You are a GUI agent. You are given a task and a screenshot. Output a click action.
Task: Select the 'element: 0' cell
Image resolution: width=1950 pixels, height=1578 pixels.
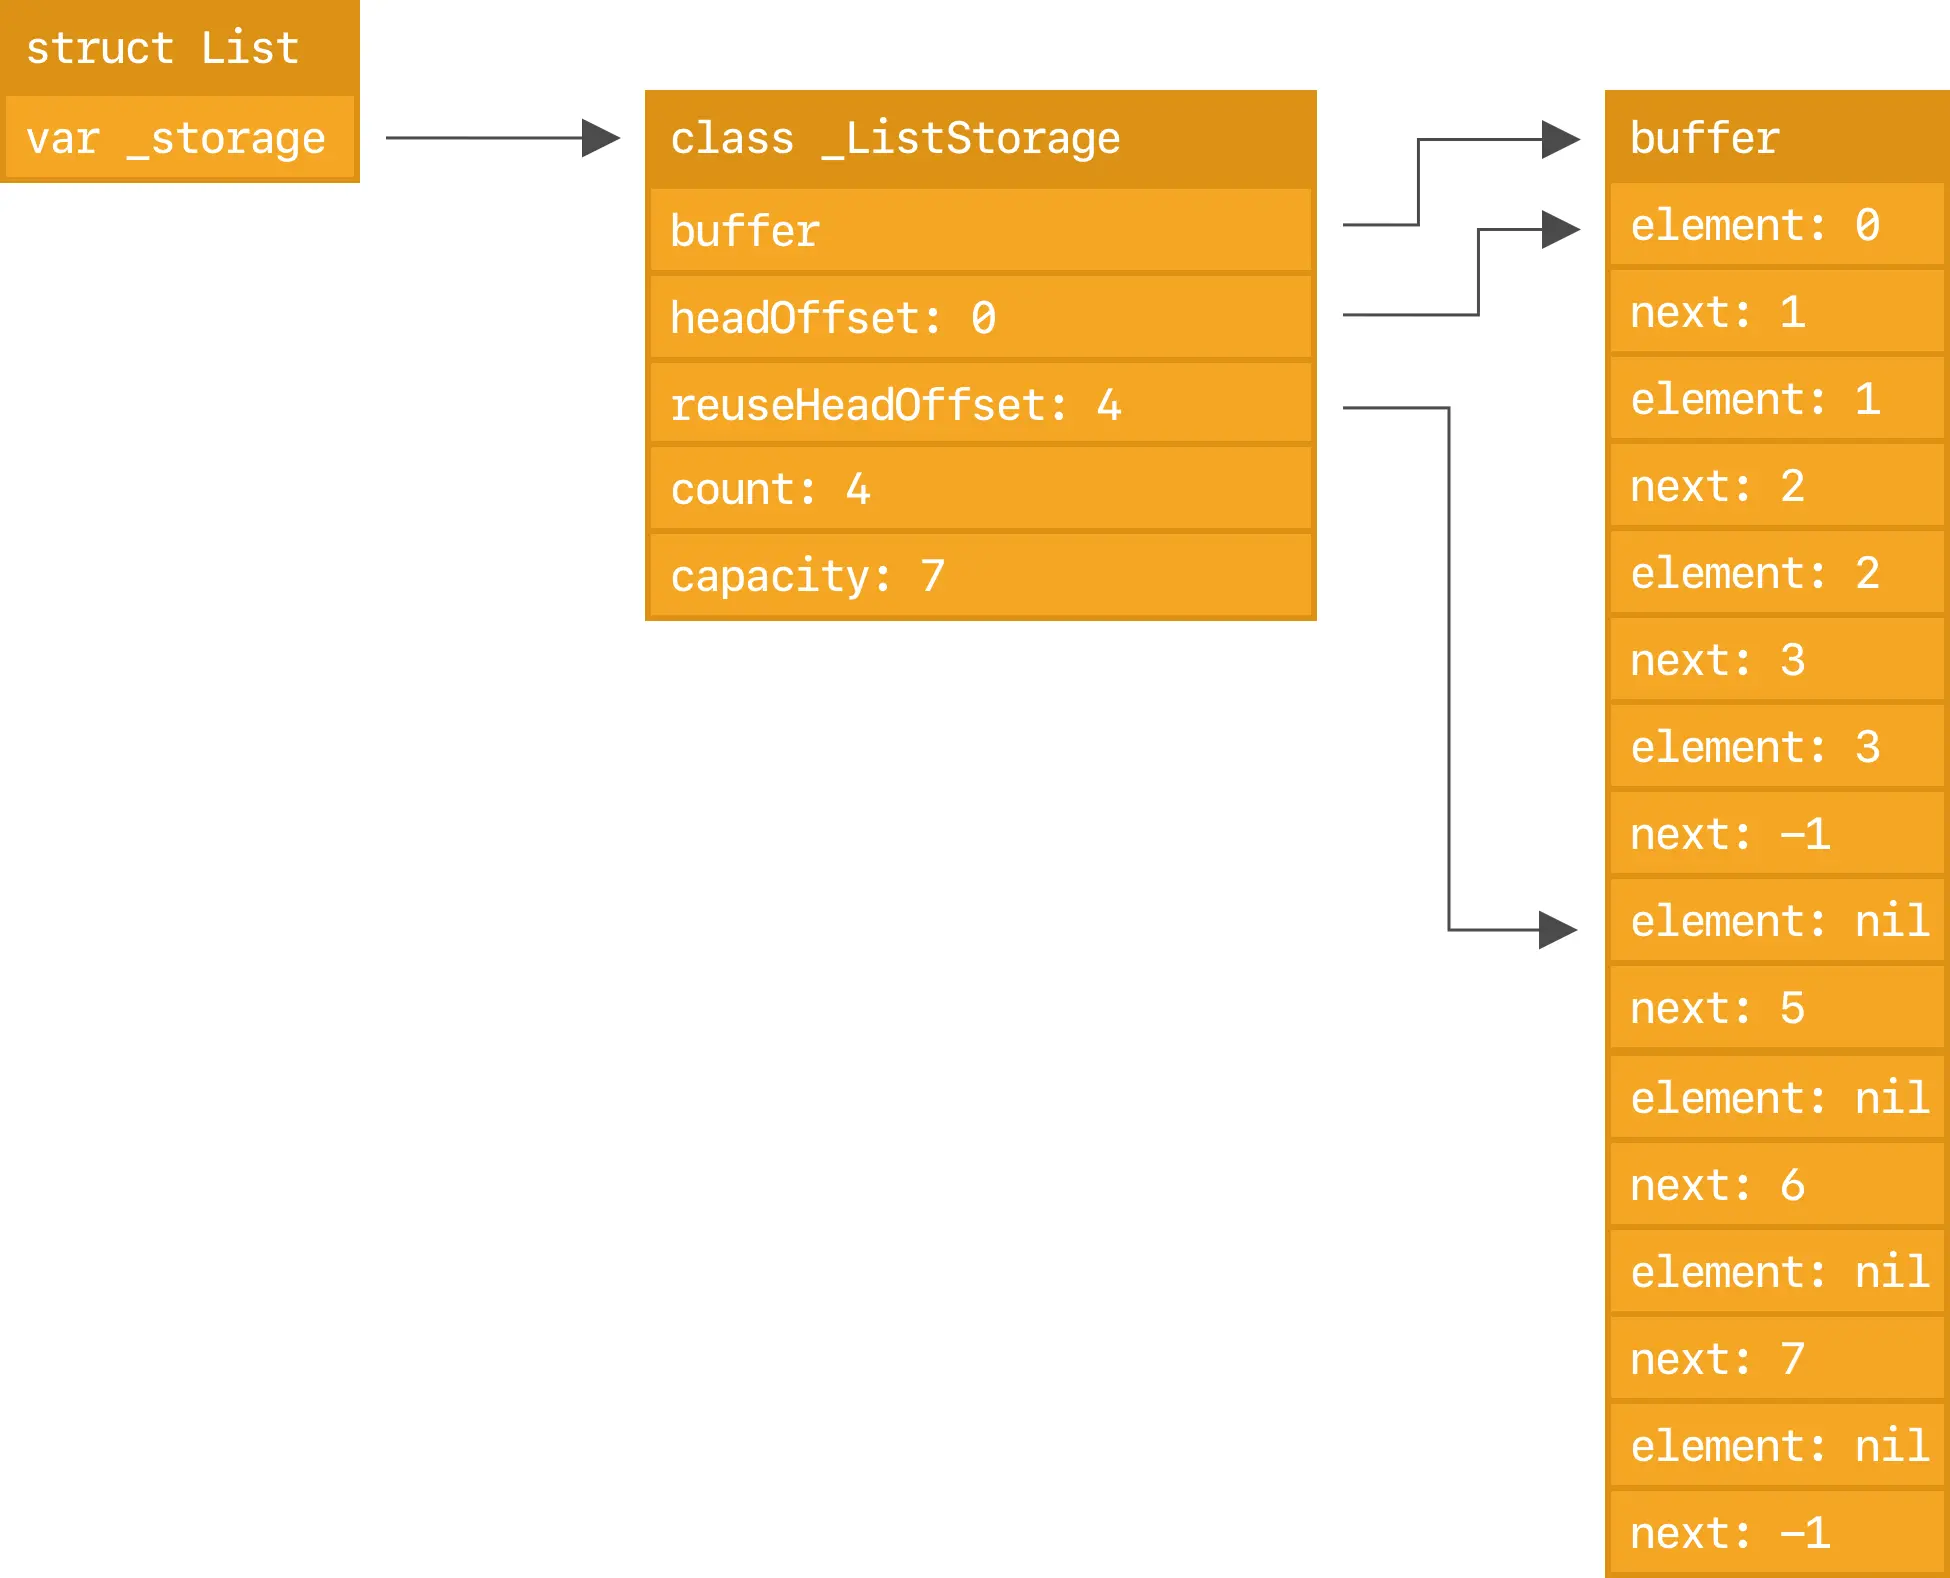(1776, 225)
